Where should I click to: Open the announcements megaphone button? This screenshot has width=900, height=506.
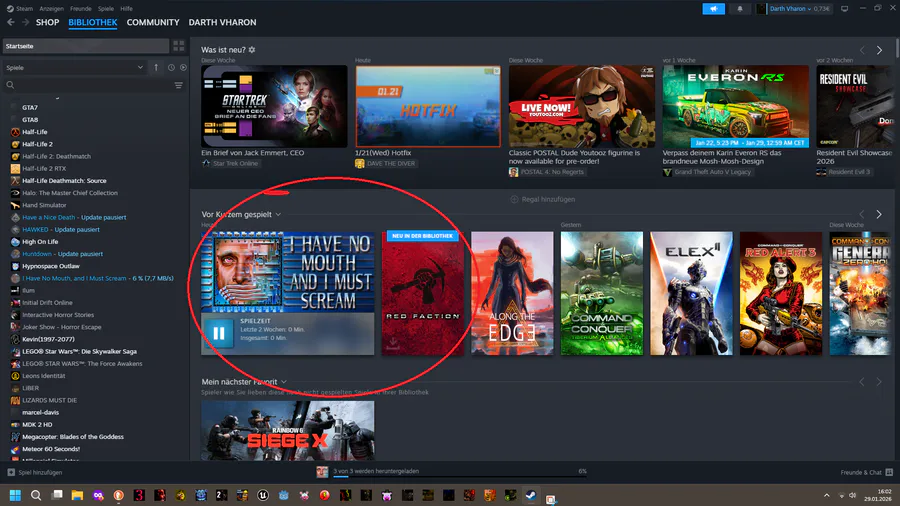[713, 9]
